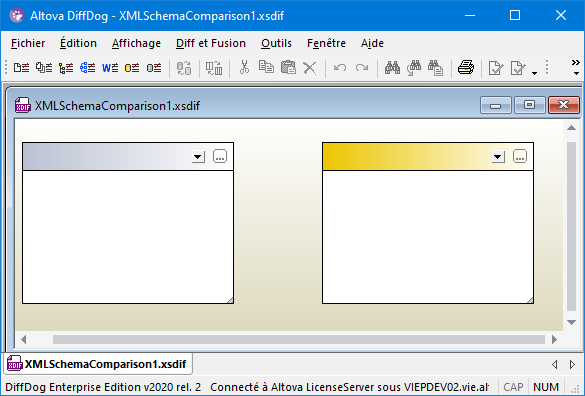The height and width of the screenshot is (396, 585).
Task: Click the Paste clipboard icon
Action: [288, 68]
